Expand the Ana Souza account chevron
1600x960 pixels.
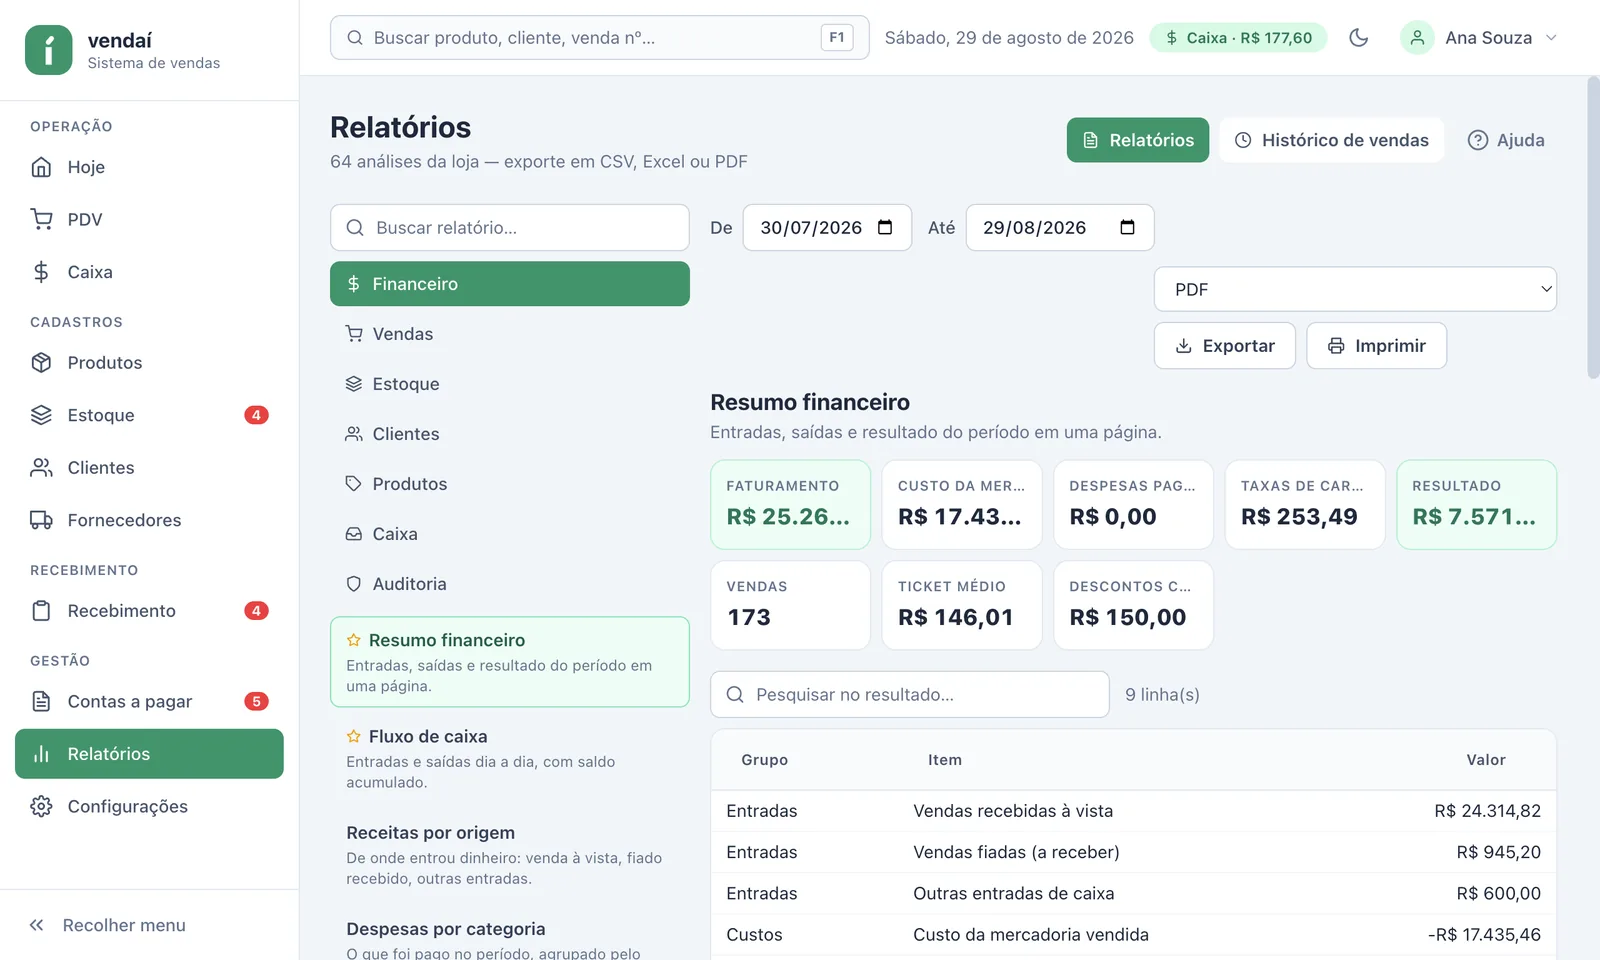point(1551,38)
